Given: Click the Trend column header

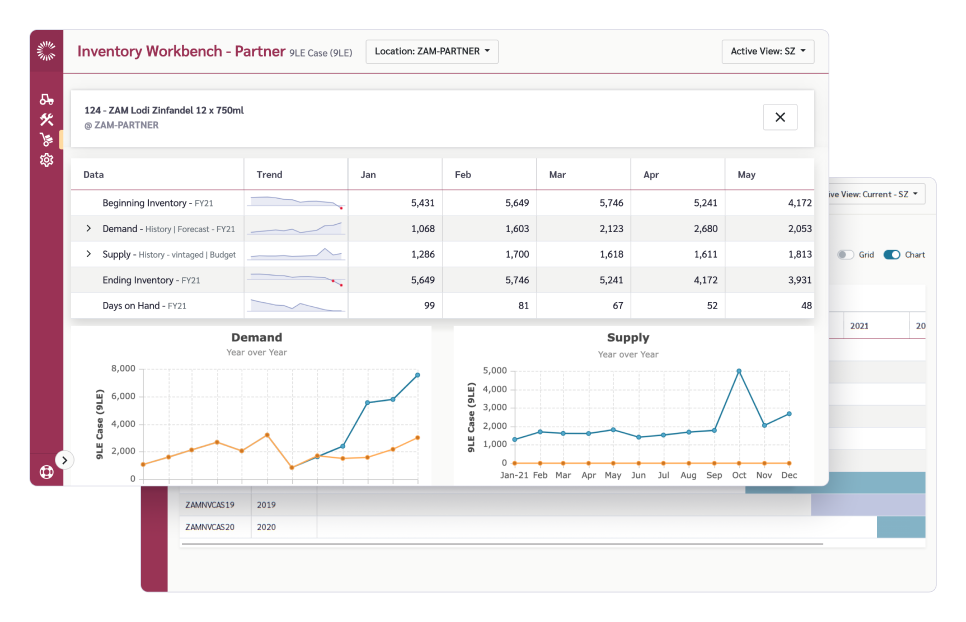Looking at the screenshot, I should (x=270, y=175).
